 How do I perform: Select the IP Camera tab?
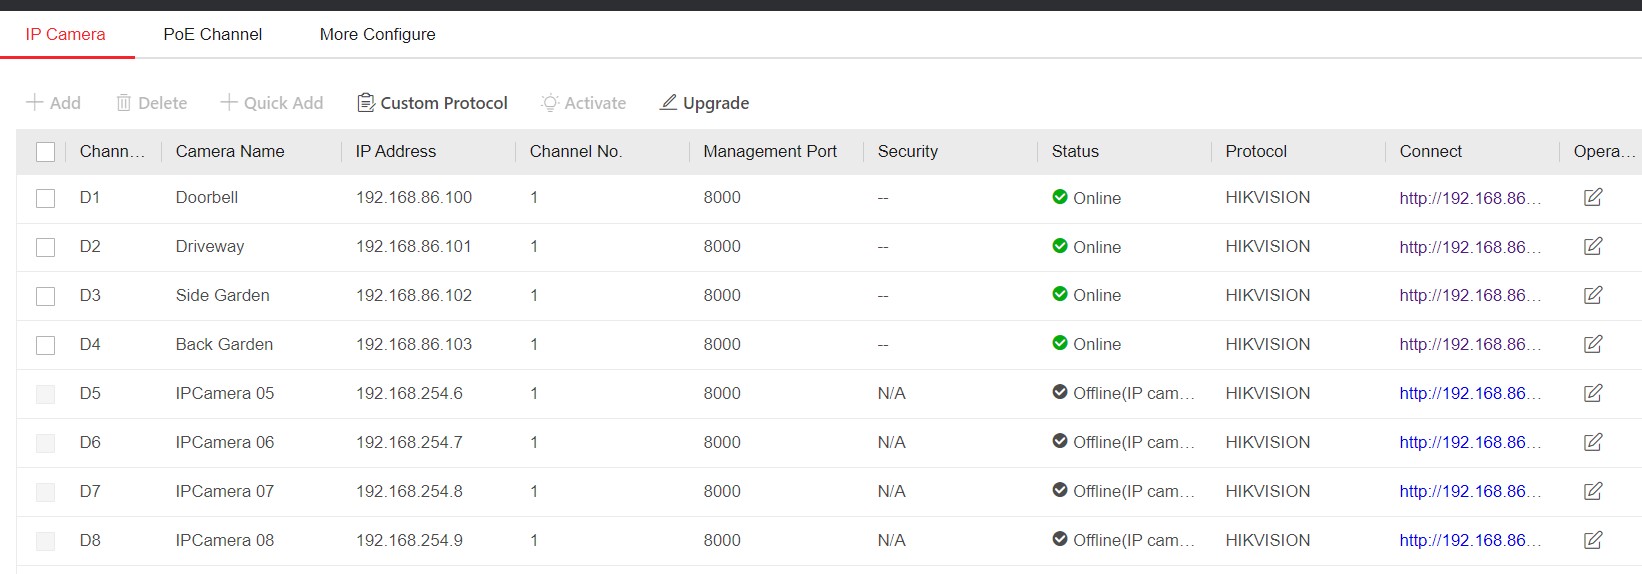click(65, 34)
